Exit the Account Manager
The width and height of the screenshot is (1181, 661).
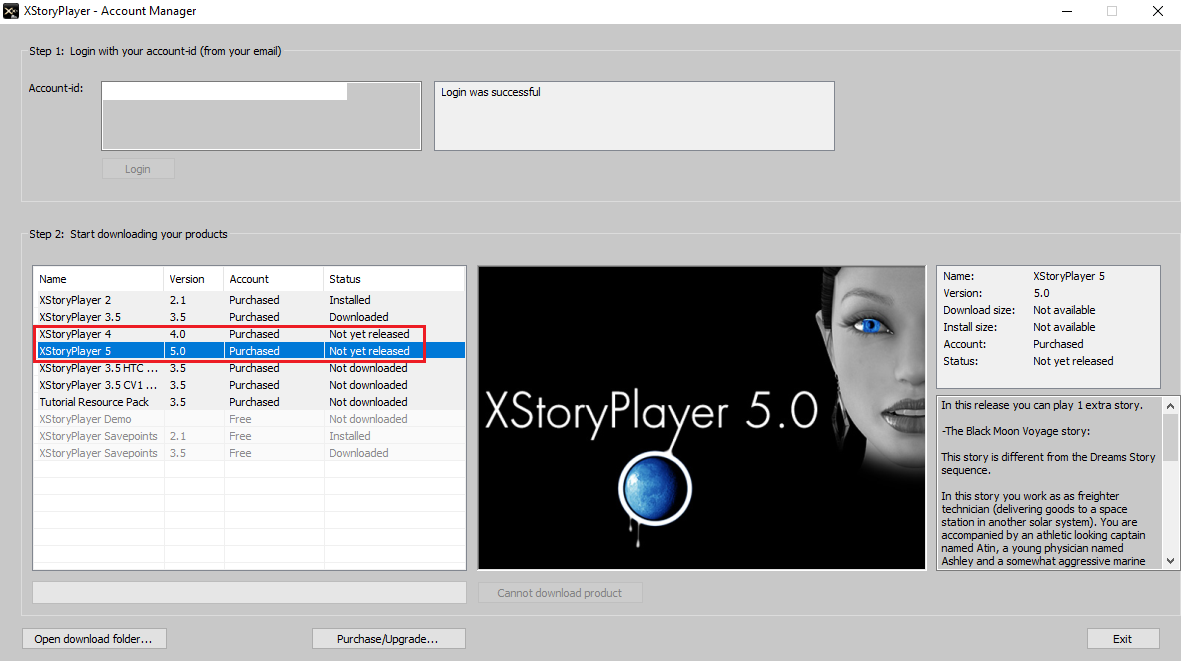[x=1122, y=638]
